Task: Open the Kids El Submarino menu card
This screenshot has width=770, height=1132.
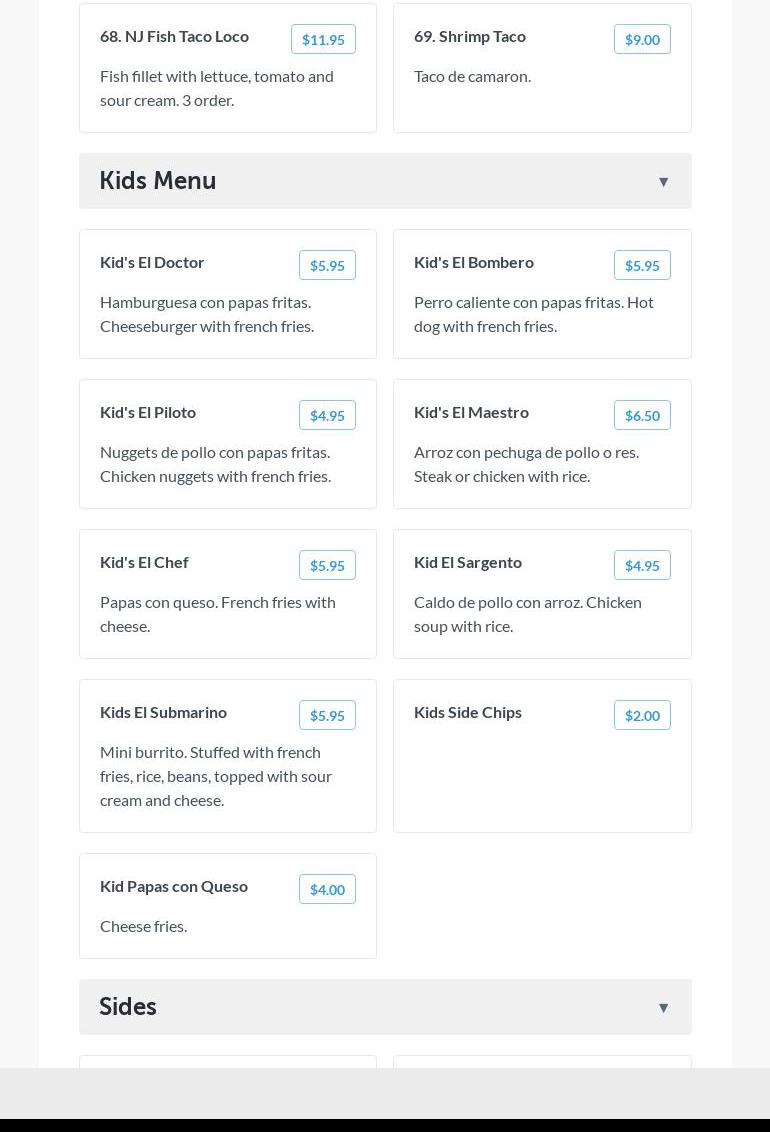Action: (x=228, y=776)
